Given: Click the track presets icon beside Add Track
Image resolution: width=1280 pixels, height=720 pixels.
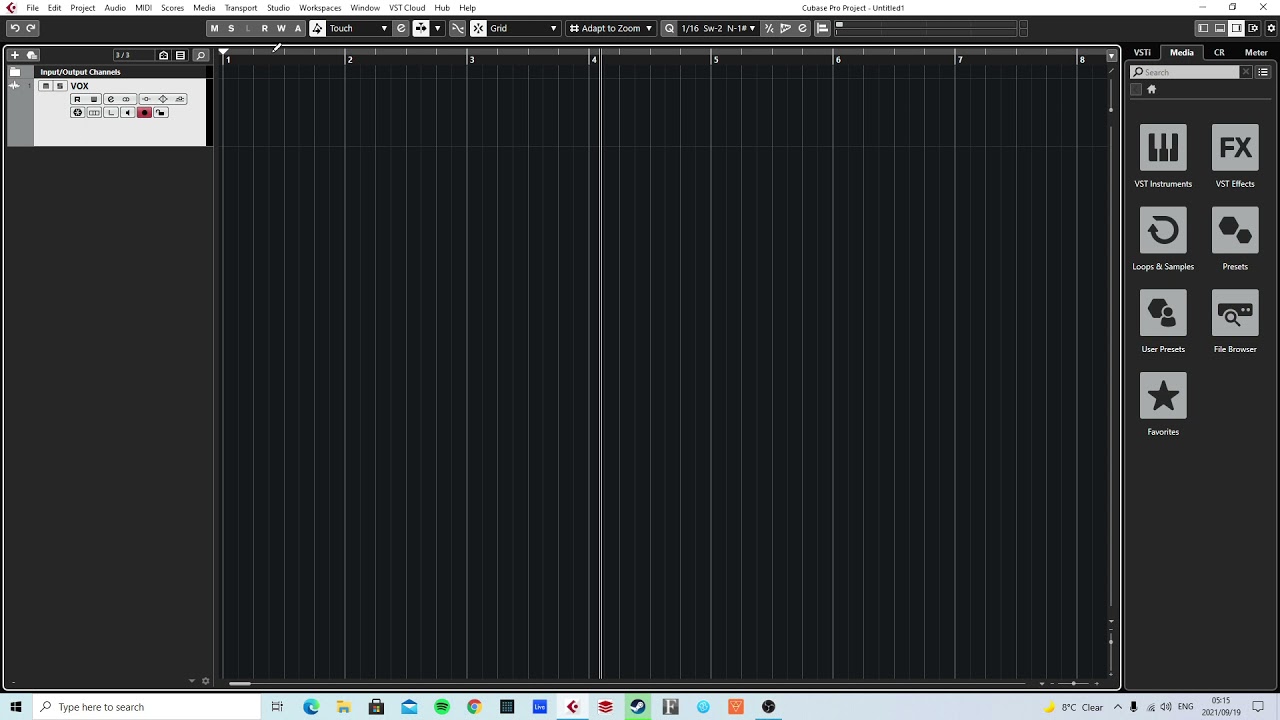Looking at the screenshot, I should pos(32,55).
